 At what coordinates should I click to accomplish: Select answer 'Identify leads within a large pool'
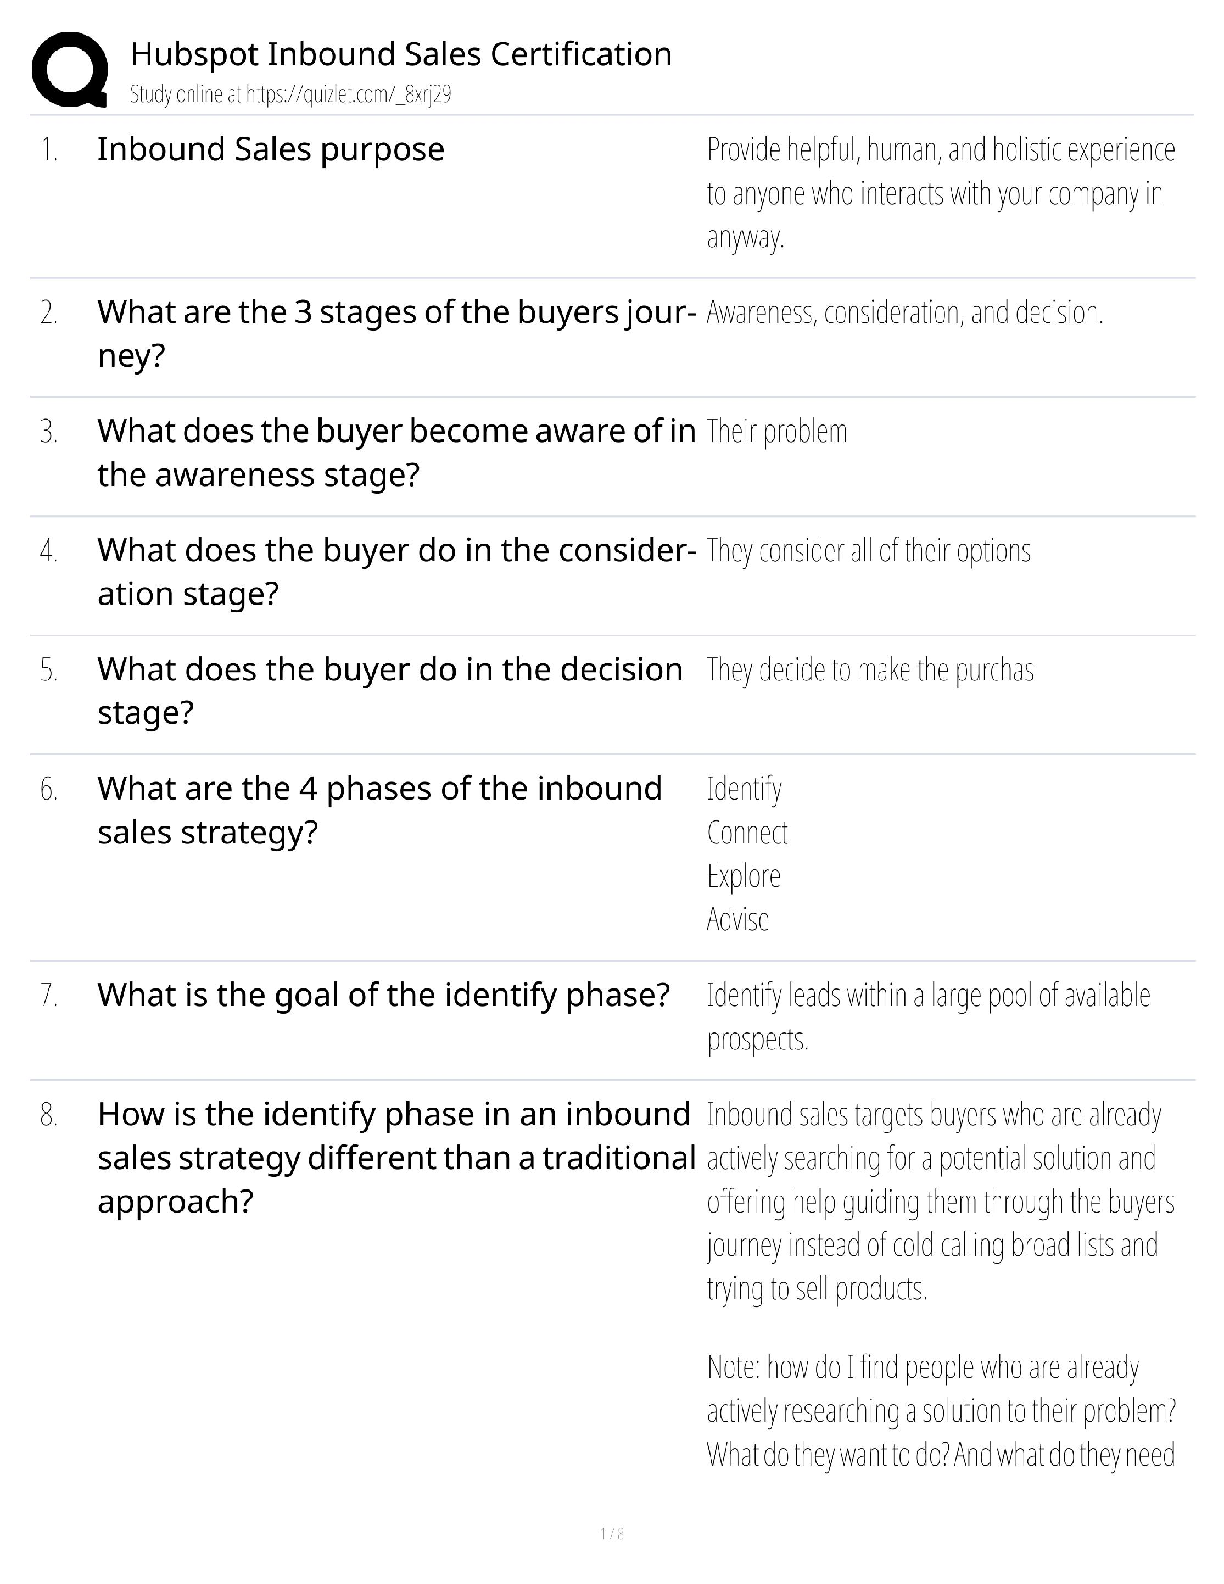[x=928, y=1017]
